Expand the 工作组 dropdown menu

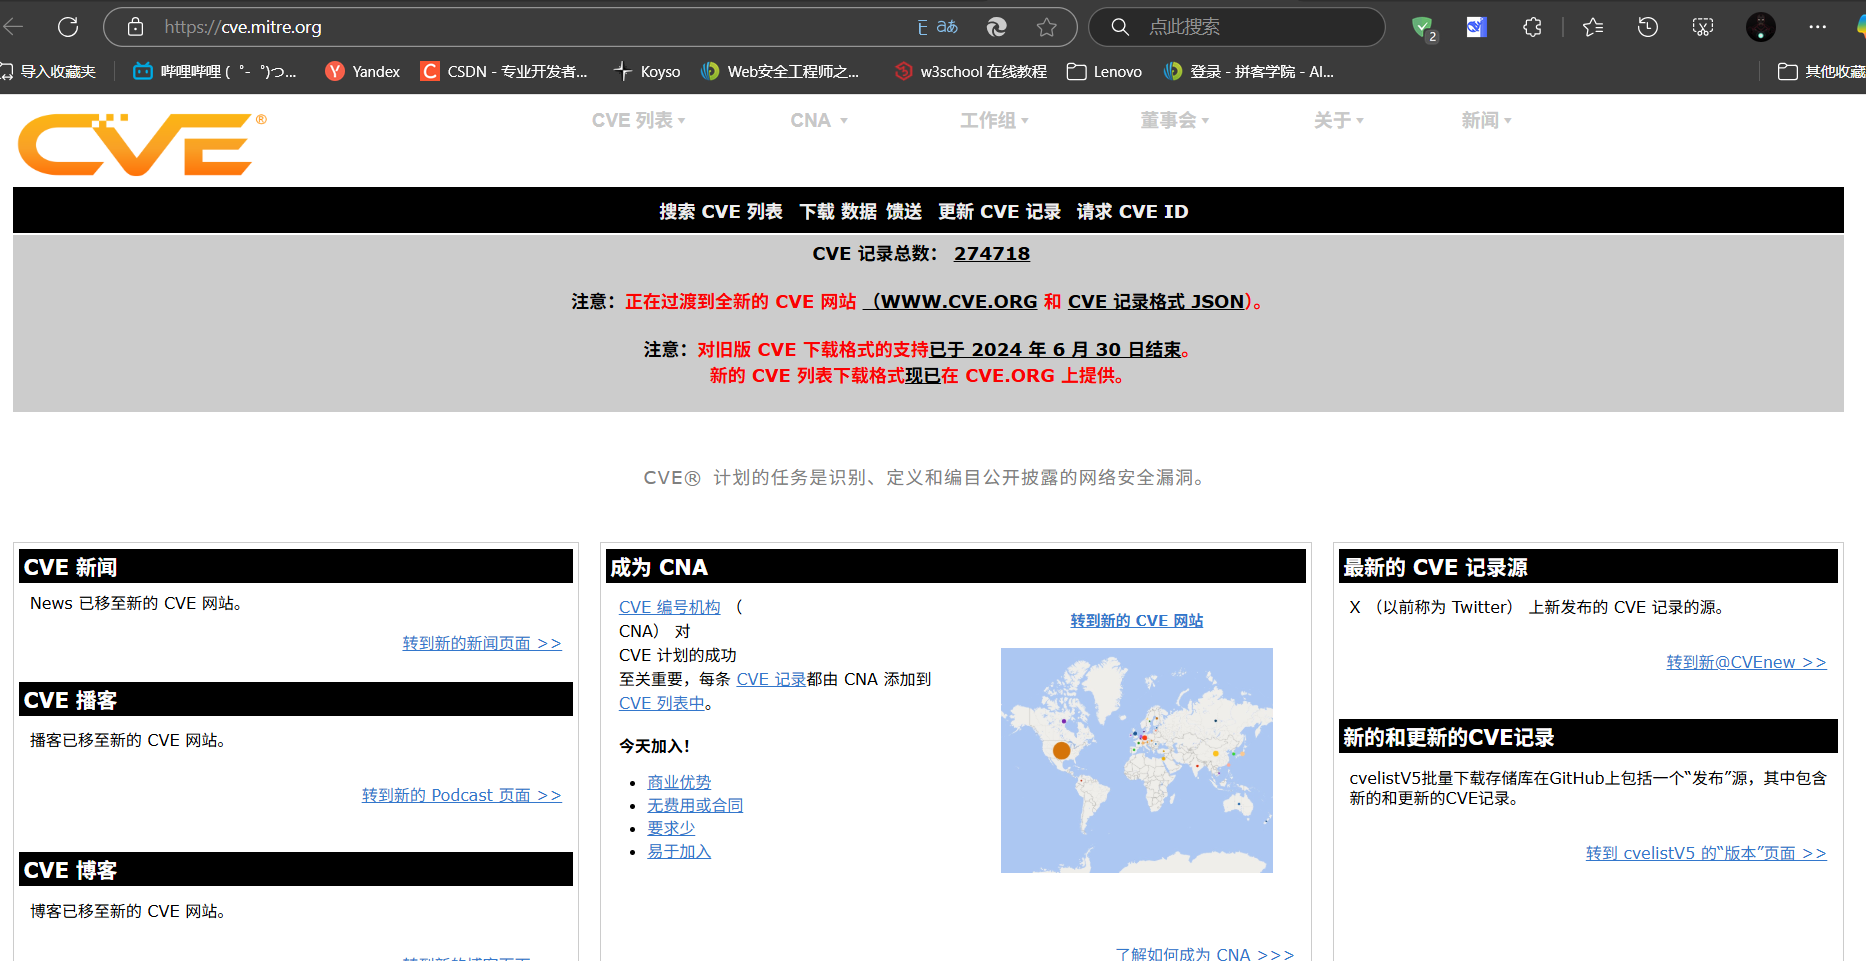994,120
